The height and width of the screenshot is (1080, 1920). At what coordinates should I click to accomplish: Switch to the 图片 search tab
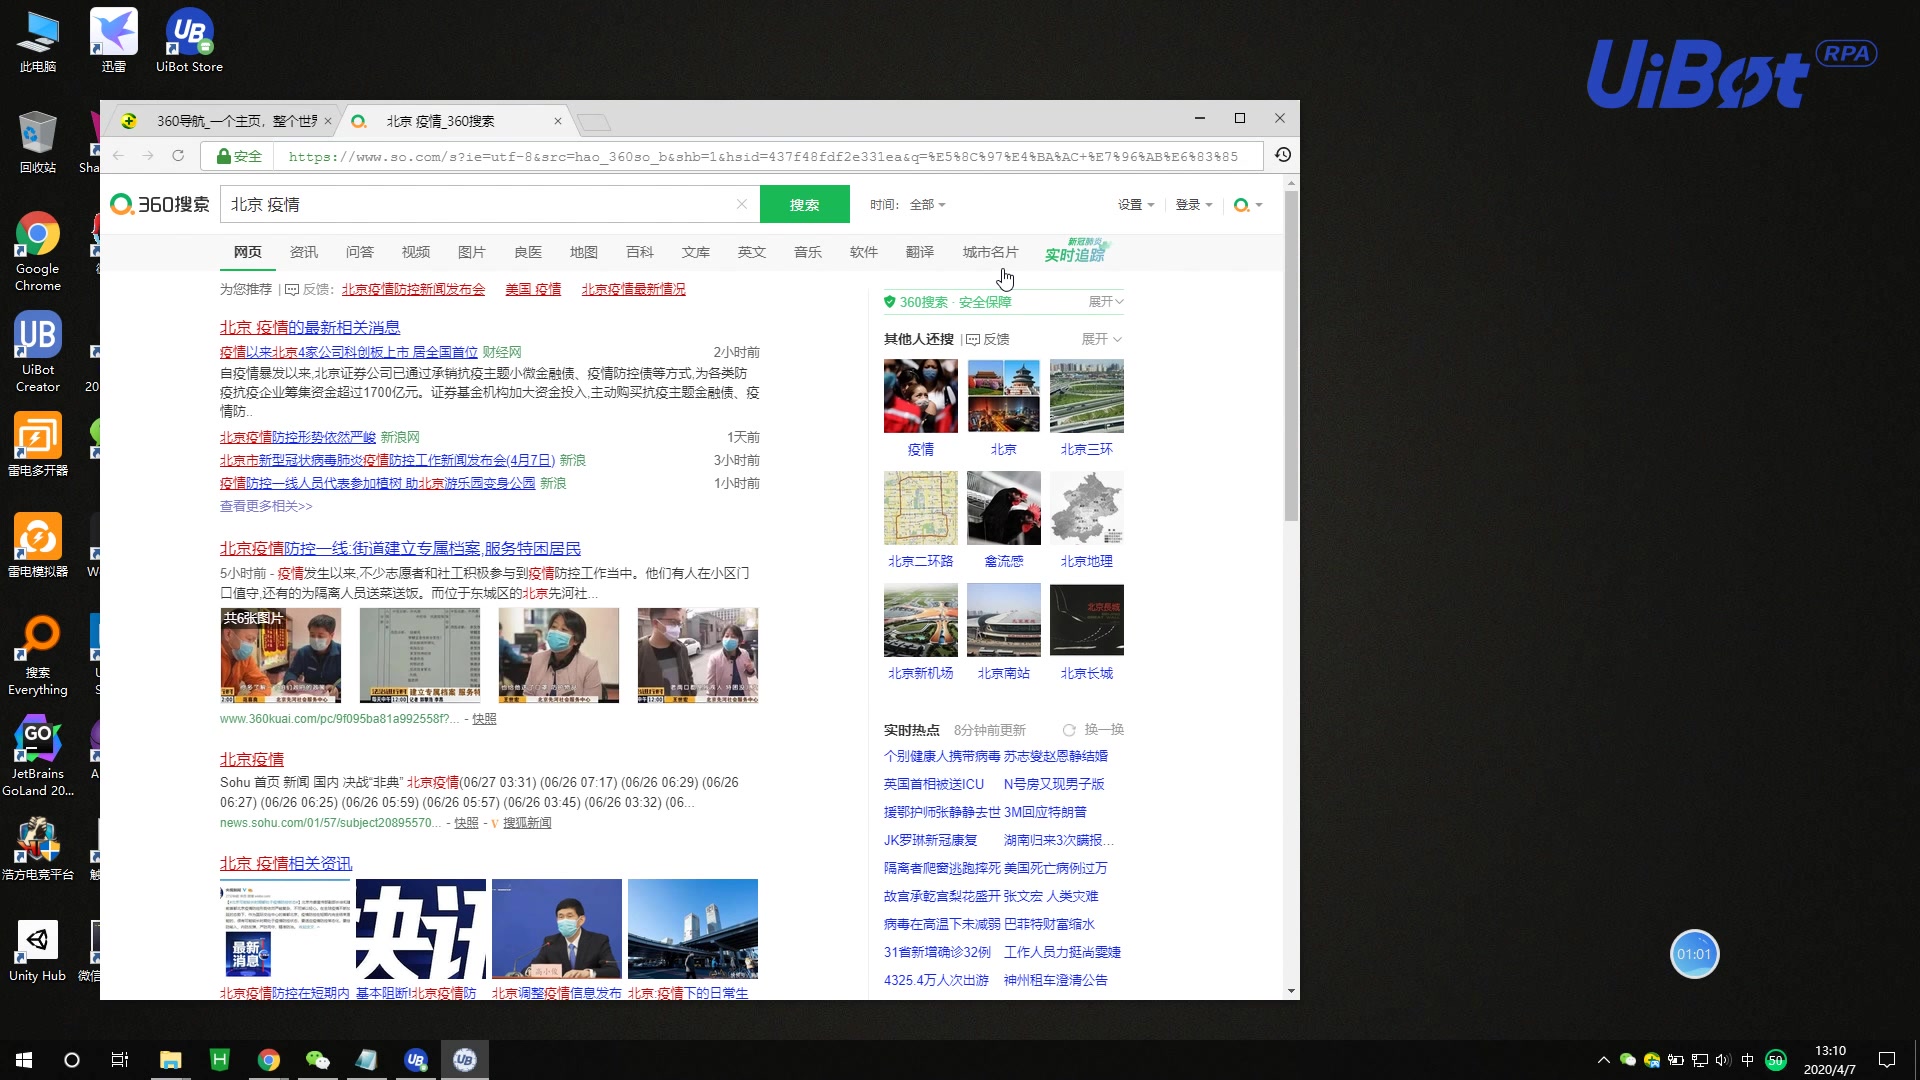coord(472,252)
